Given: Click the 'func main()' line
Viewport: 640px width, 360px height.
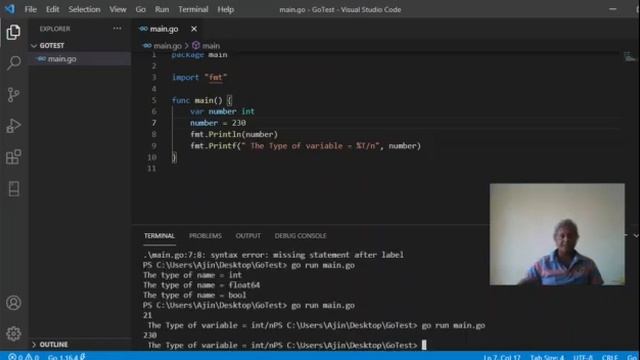Looking at the screenshot, I should pos(202,100).
